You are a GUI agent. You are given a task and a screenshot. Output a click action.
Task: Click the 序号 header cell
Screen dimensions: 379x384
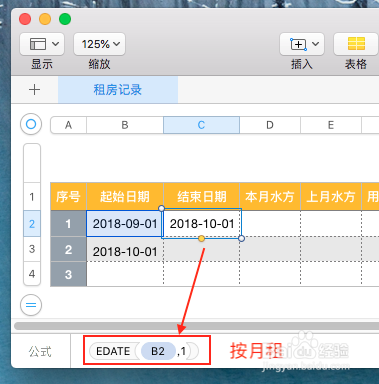(x=68, y=197)
